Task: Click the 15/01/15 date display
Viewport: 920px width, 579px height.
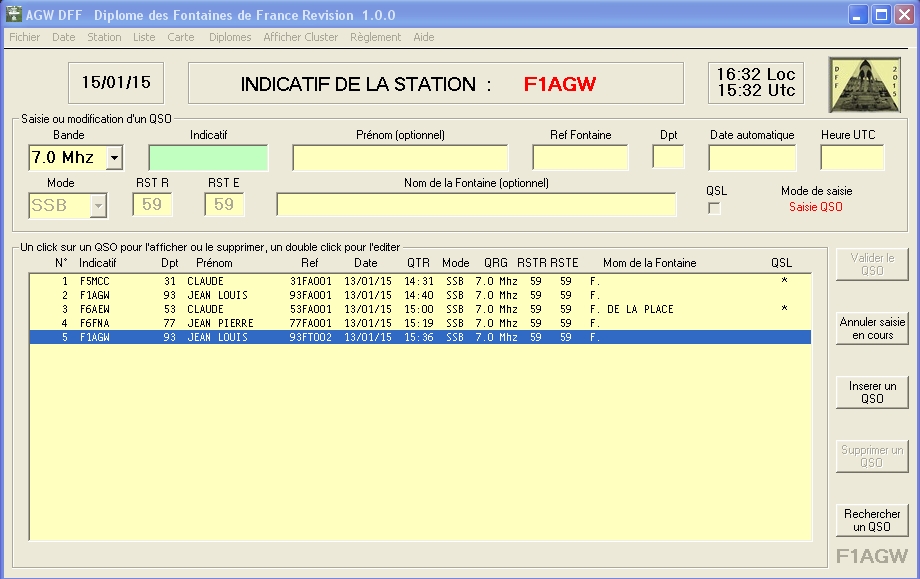Action: point(116,83)
